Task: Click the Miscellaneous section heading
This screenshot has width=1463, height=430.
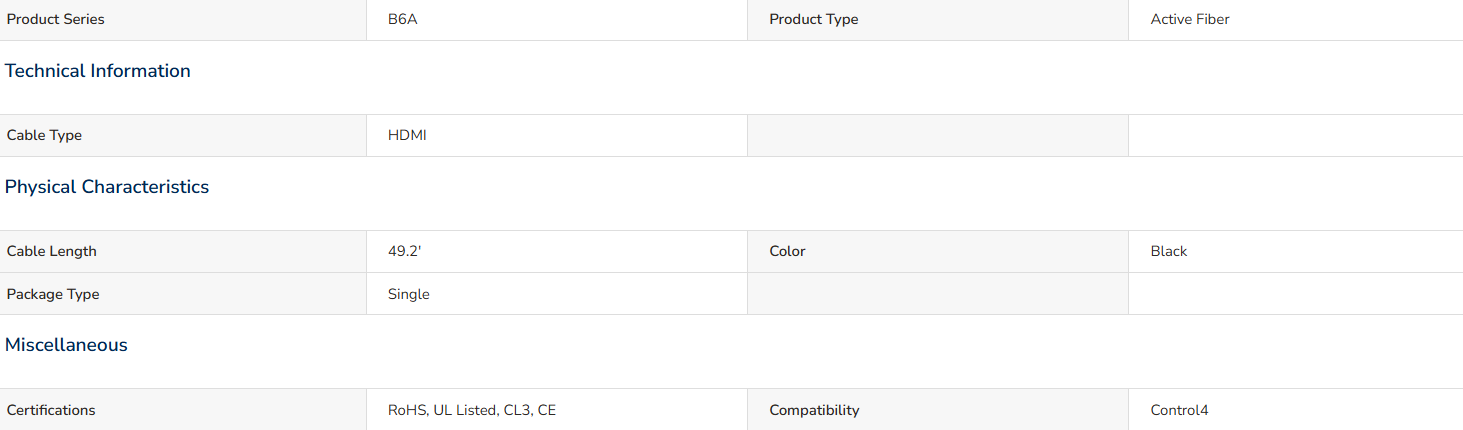Action: pos(66,345)
